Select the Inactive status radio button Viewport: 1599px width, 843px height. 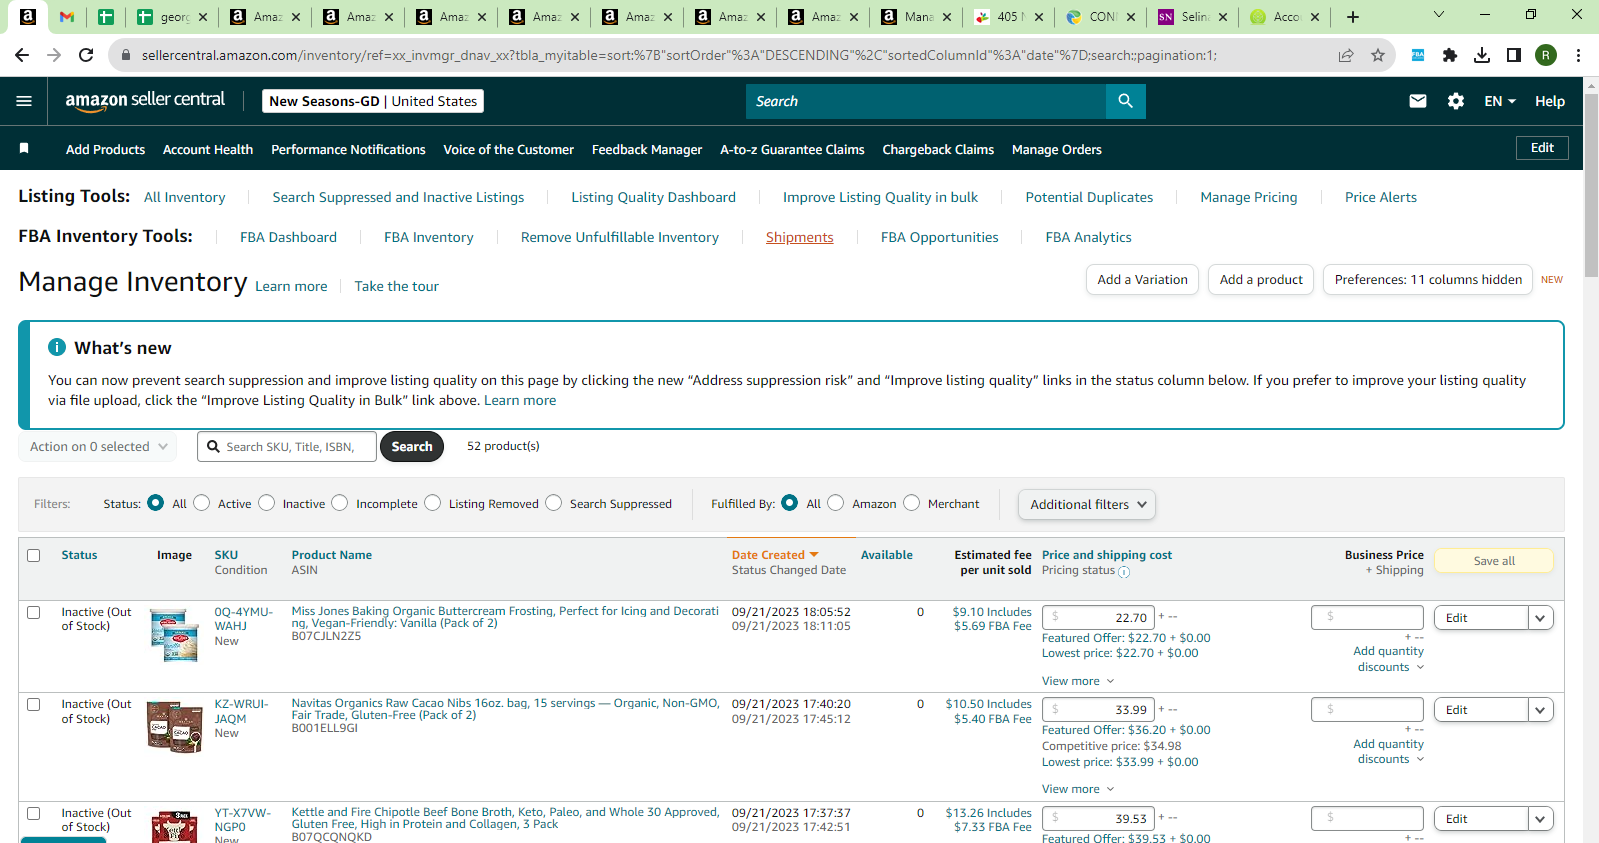click(266, 503)
